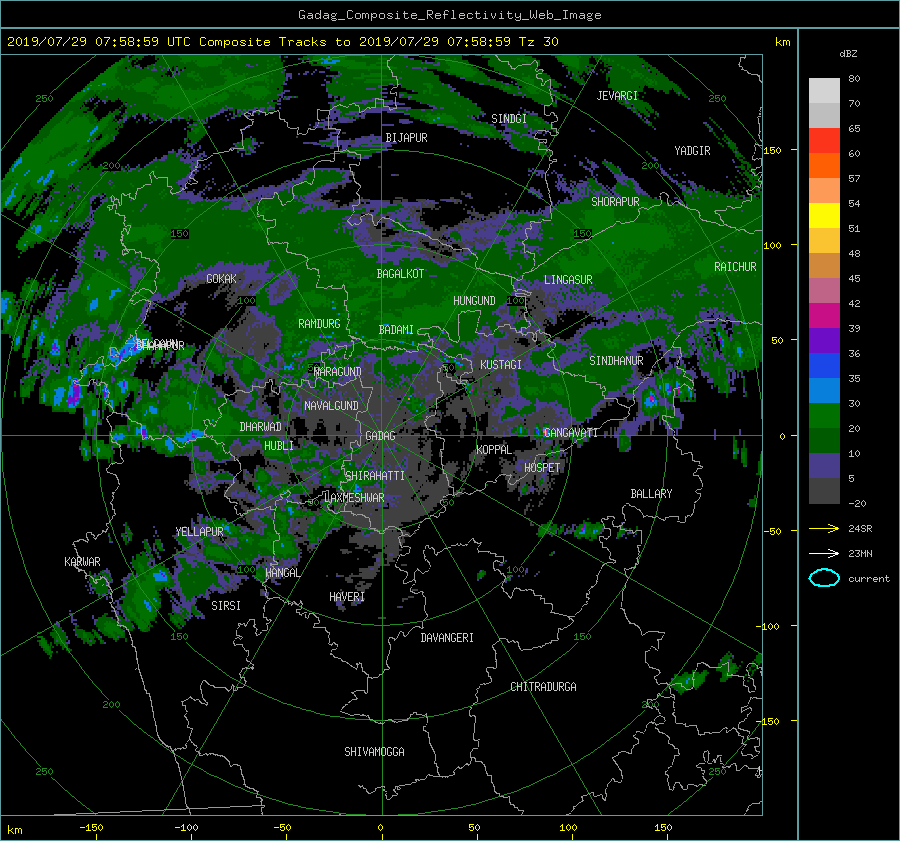Click the SIRSI city label
Viewport: 900px width, 841px height.
coord(226,606)
